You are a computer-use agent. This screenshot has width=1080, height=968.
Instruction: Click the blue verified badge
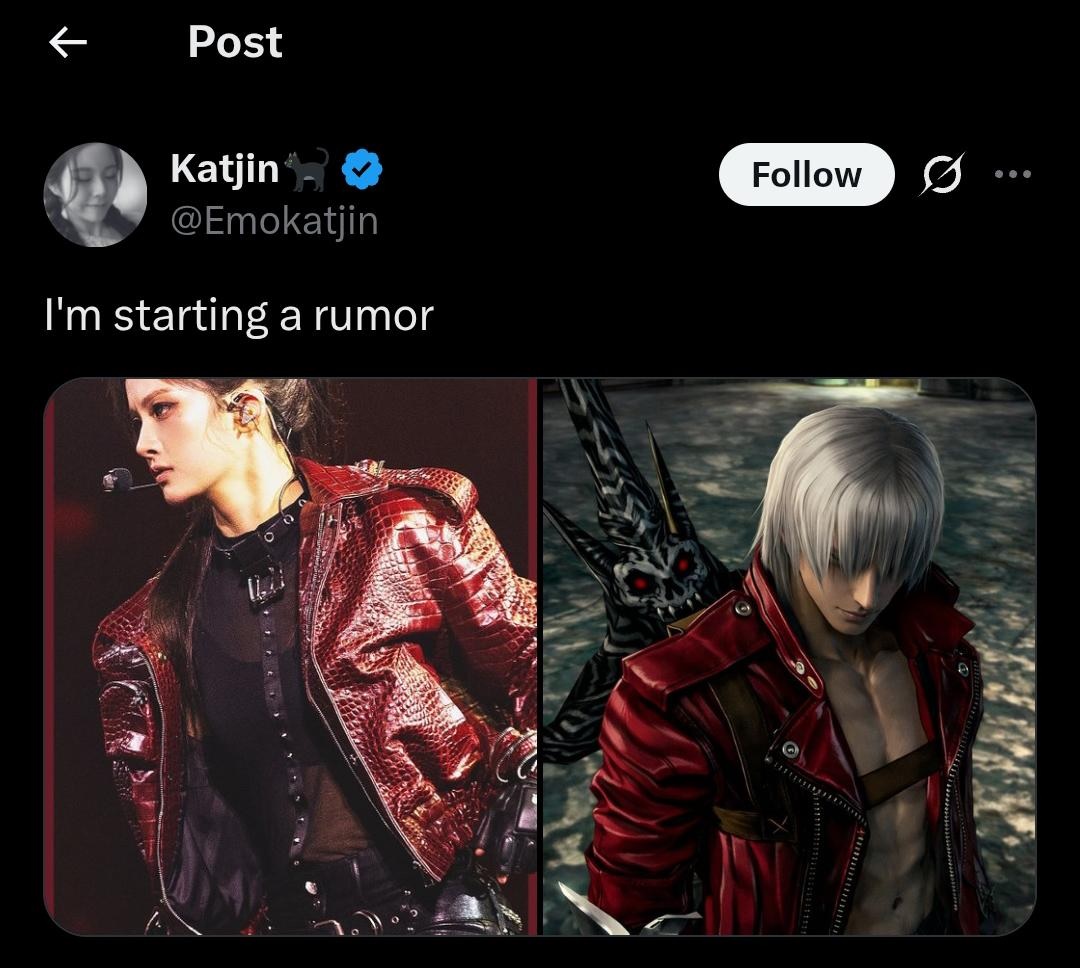[x=362, y=169]
